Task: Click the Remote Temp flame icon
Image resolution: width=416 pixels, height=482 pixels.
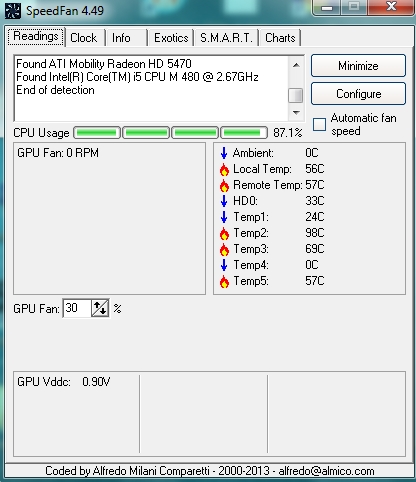Action: pyautogui.click(x=224, y=185)
